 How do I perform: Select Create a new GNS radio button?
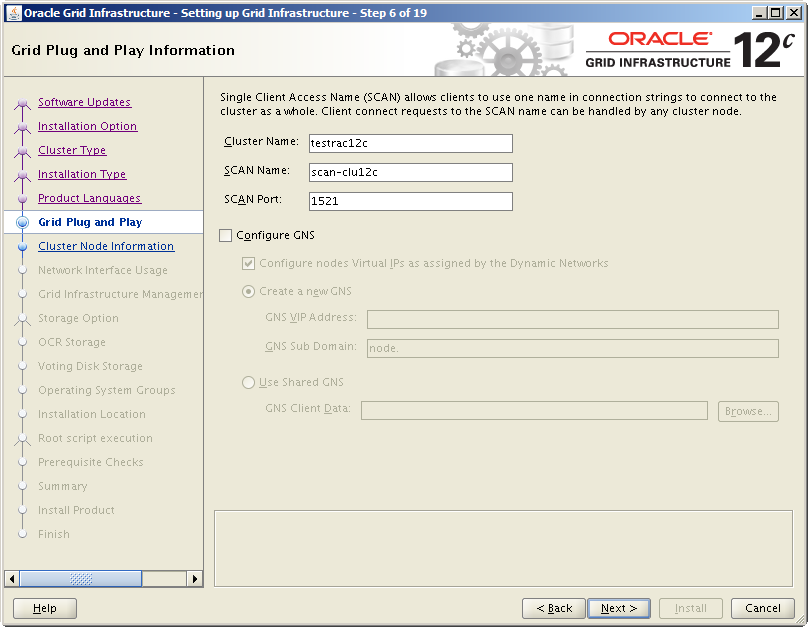(248, 291)
